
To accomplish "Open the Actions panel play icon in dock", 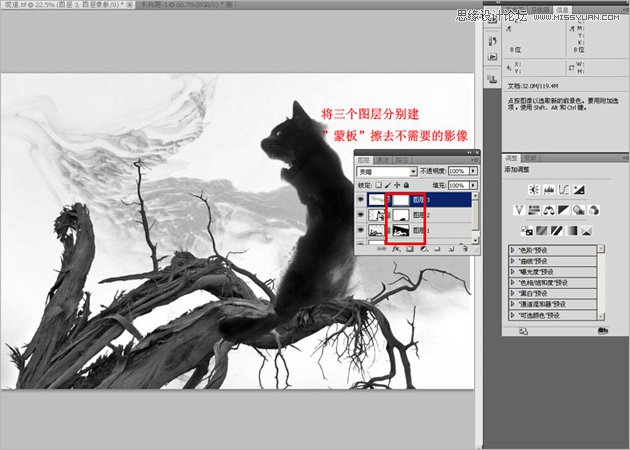I will tap(493, 57).
